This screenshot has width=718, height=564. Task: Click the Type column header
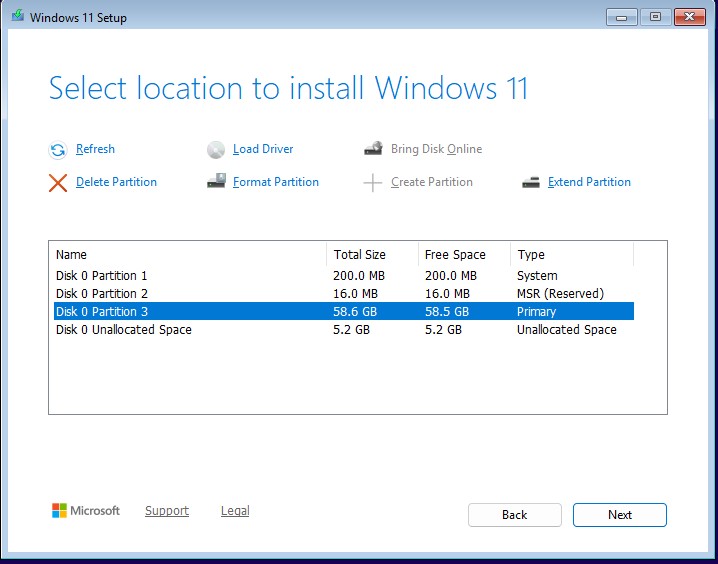pyautogui.click(x=572, y=255)
